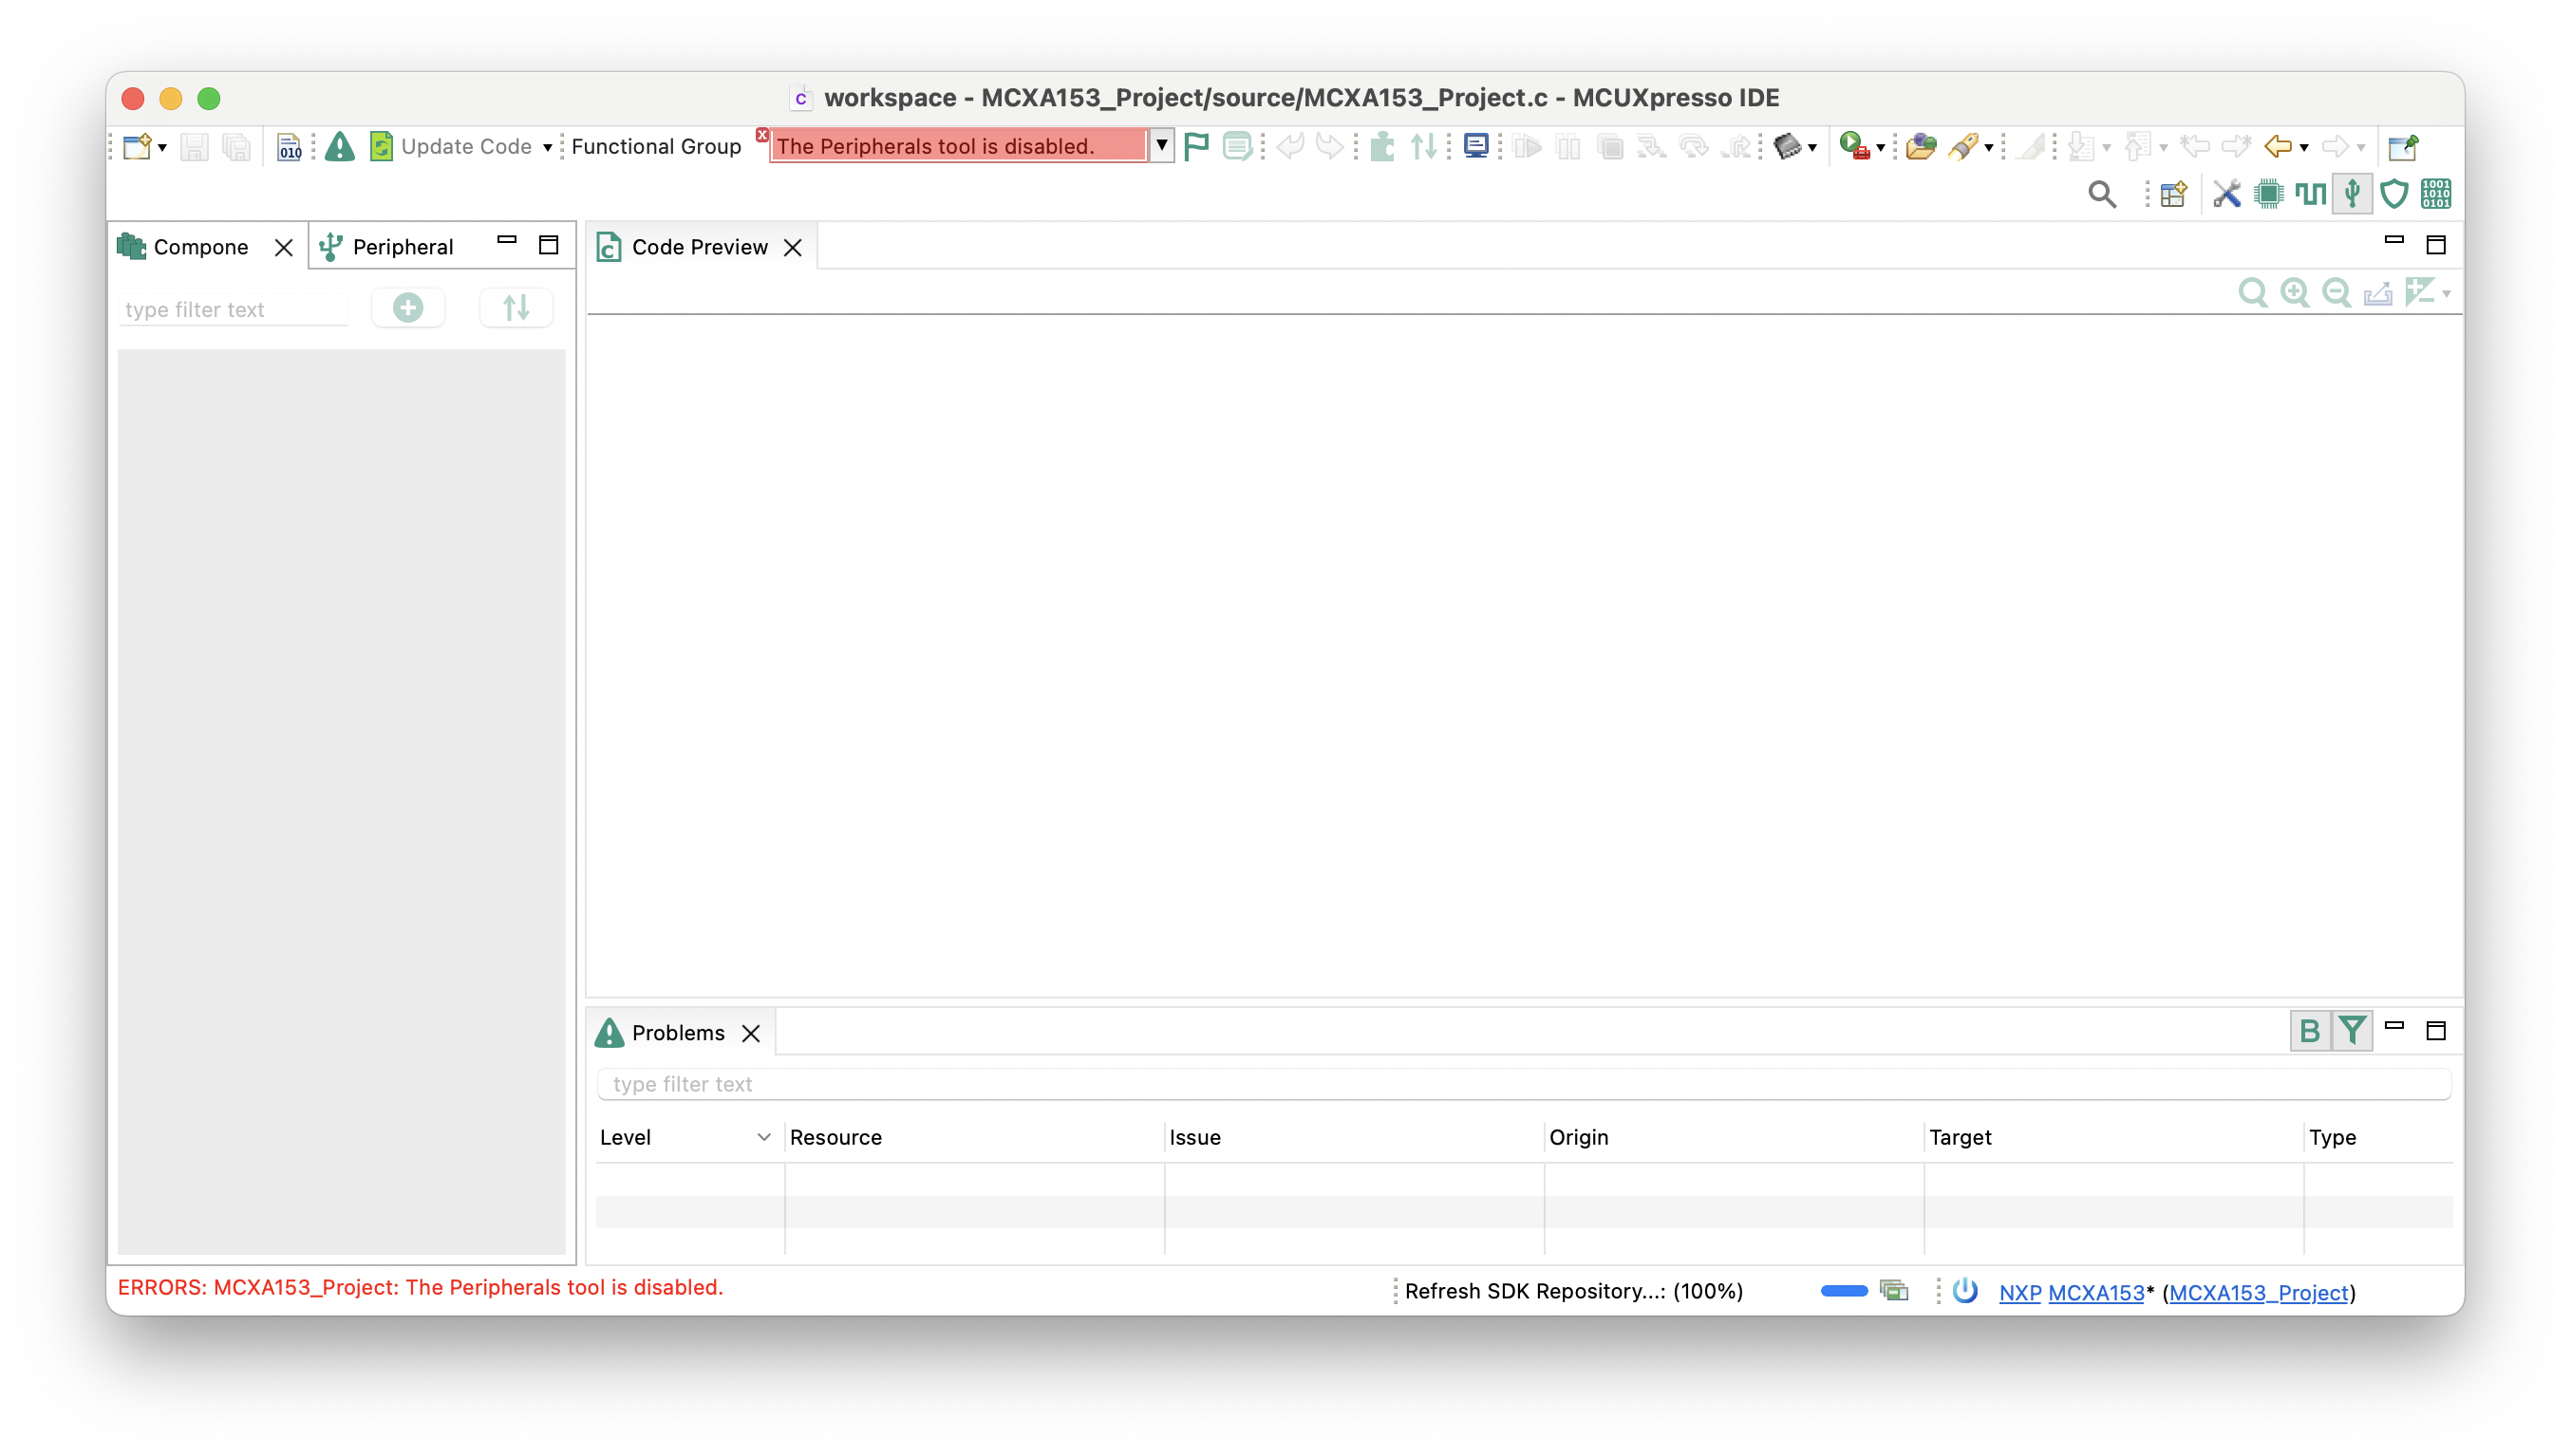Viewport: 2571px width, 1456px height.
Task: Click the magnifier search icon in toolbar
Action: tap(2102, 194)
